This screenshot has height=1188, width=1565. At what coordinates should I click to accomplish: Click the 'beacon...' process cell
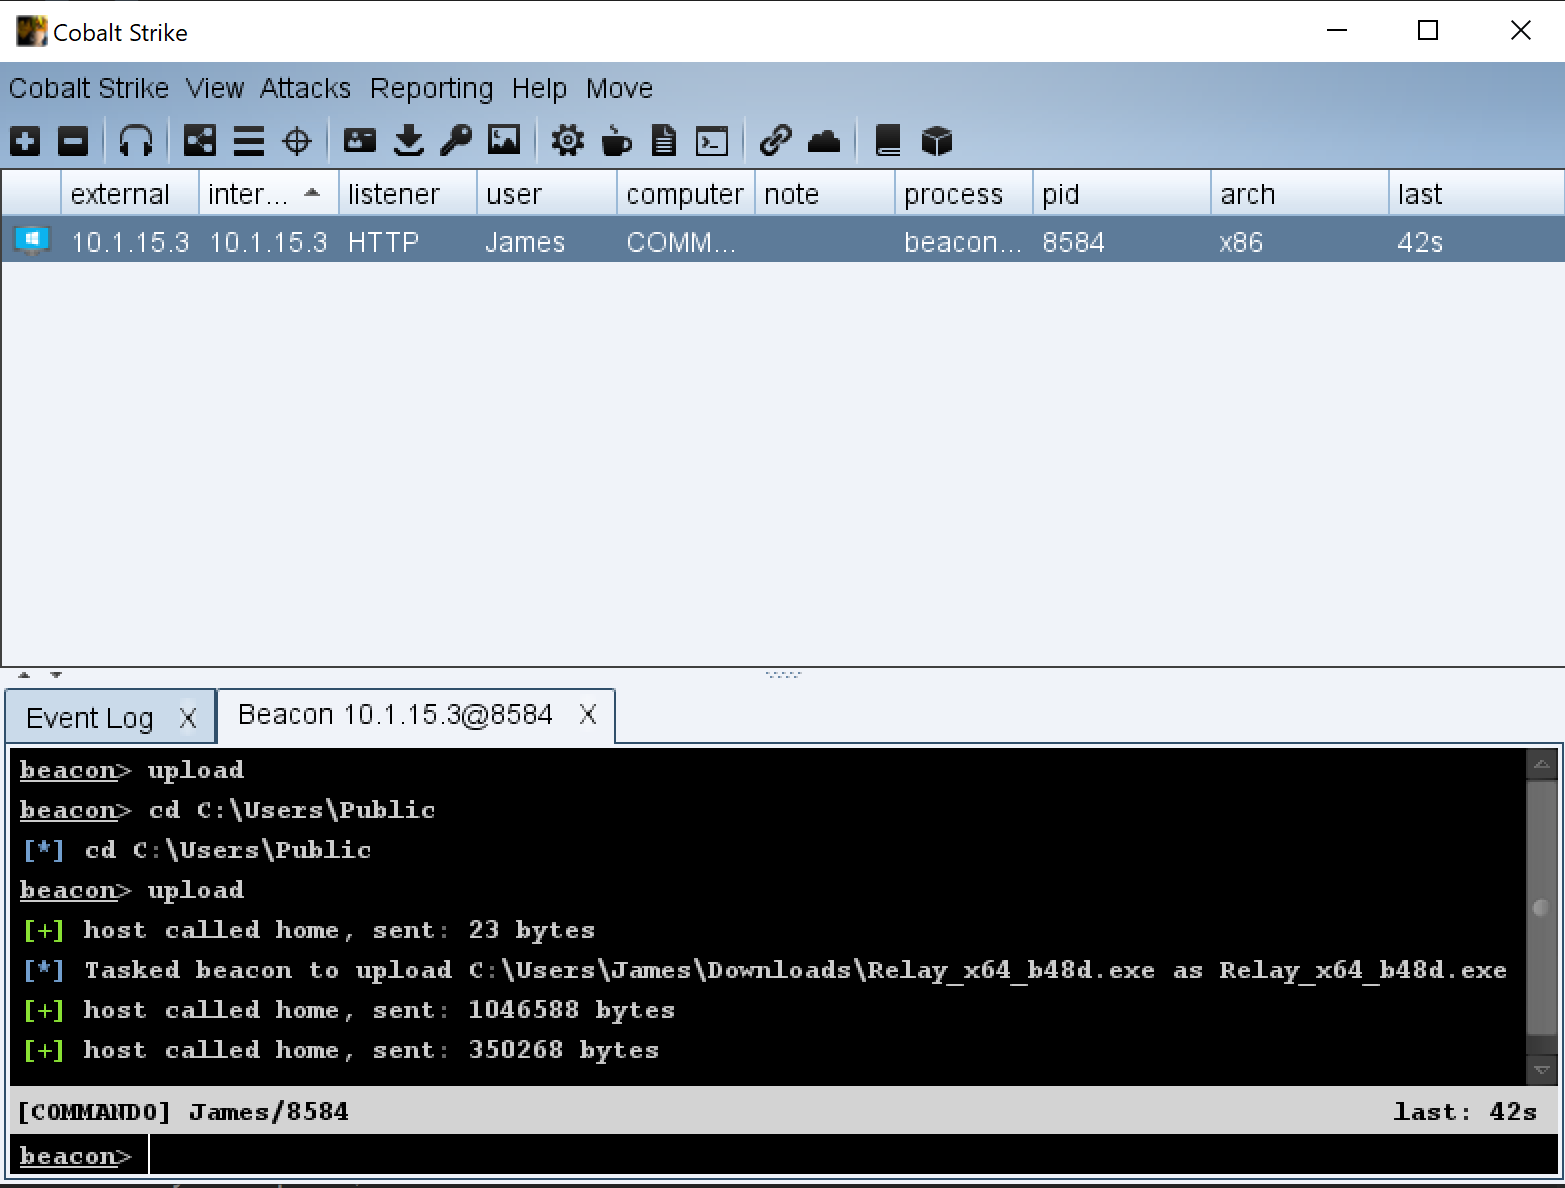pyautogui.click(x=963, y=242)
